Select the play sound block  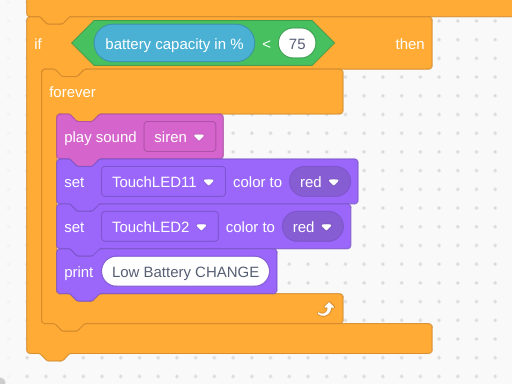pyautogui.click(x=100, y=137)
